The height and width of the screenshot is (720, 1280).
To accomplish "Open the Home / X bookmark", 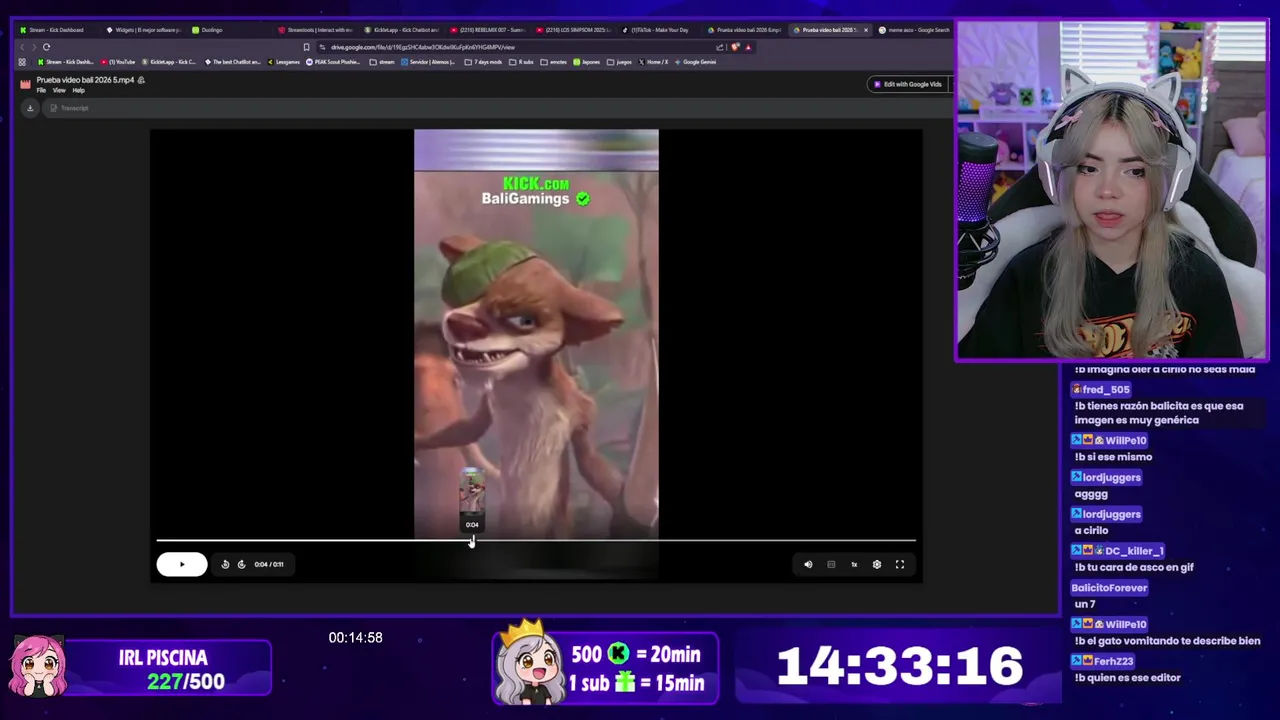I will pyautogui.click(x=654, y=62).
